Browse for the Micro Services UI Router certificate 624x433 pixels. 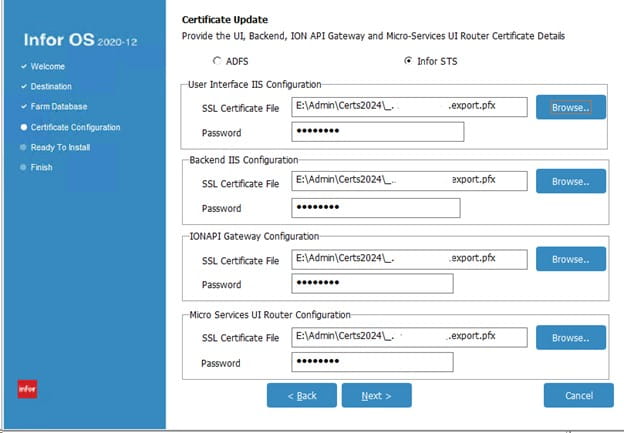(x=571, y=338)
